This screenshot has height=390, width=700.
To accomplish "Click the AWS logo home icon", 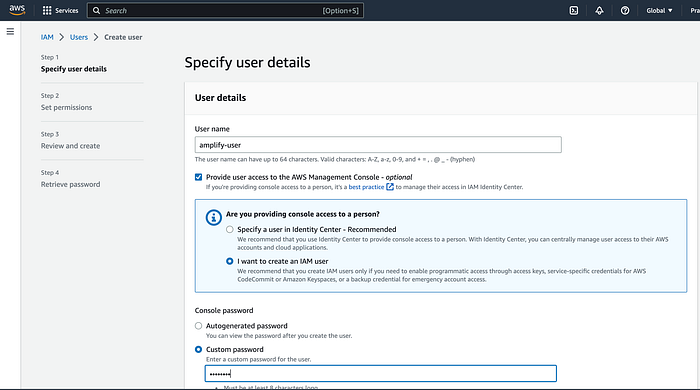I will click(17, 10).
